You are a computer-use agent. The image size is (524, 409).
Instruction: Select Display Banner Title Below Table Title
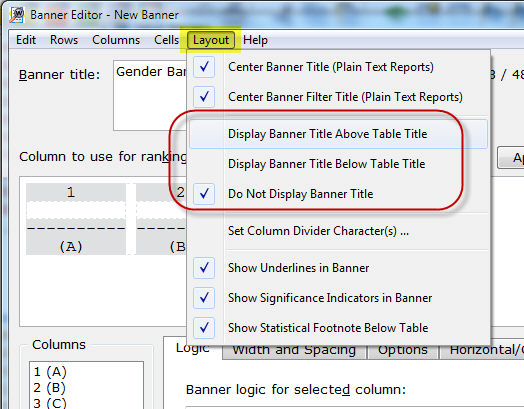point(338,164)
